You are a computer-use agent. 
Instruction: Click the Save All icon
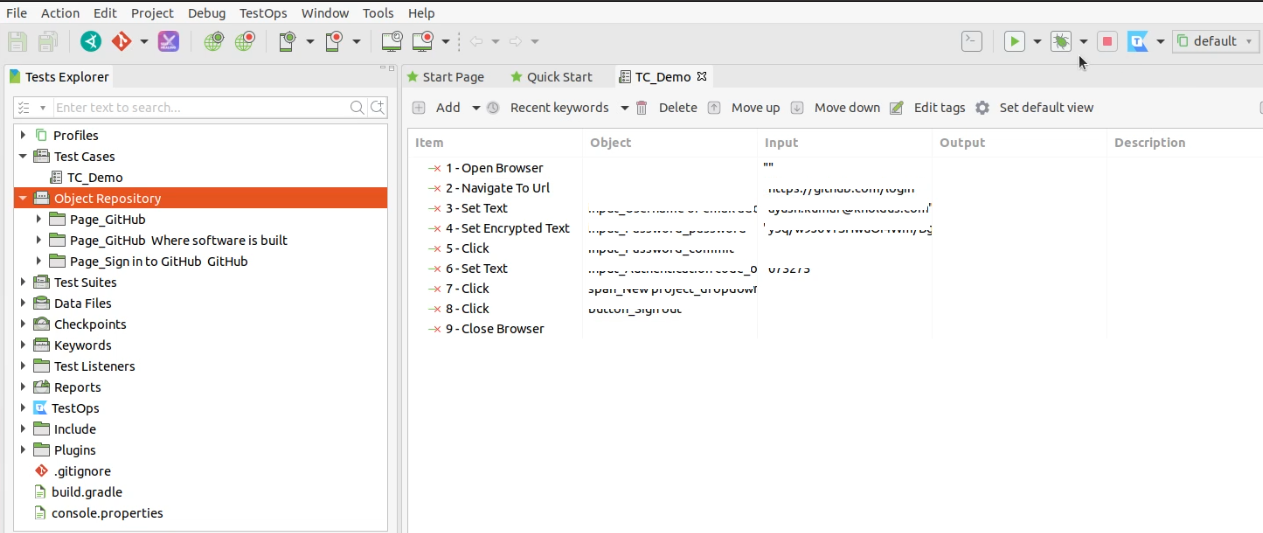pyautogui.click(x=48, y=42)
